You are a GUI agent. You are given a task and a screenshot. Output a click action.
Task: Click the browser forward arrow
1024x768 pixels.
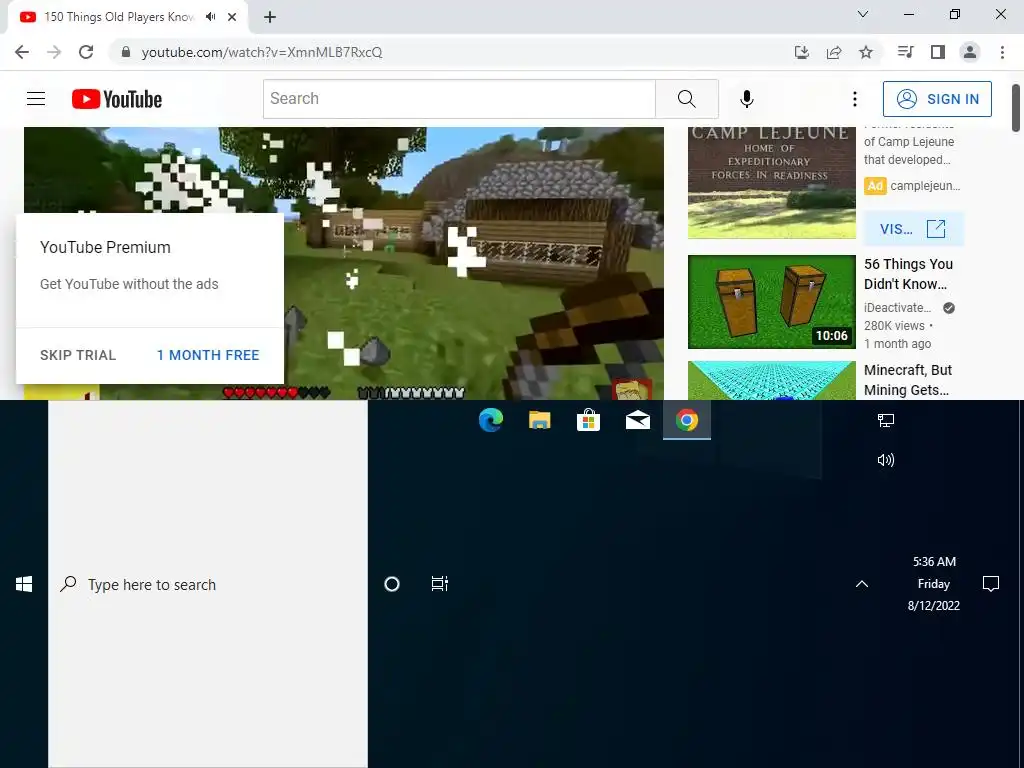point(54,52)
